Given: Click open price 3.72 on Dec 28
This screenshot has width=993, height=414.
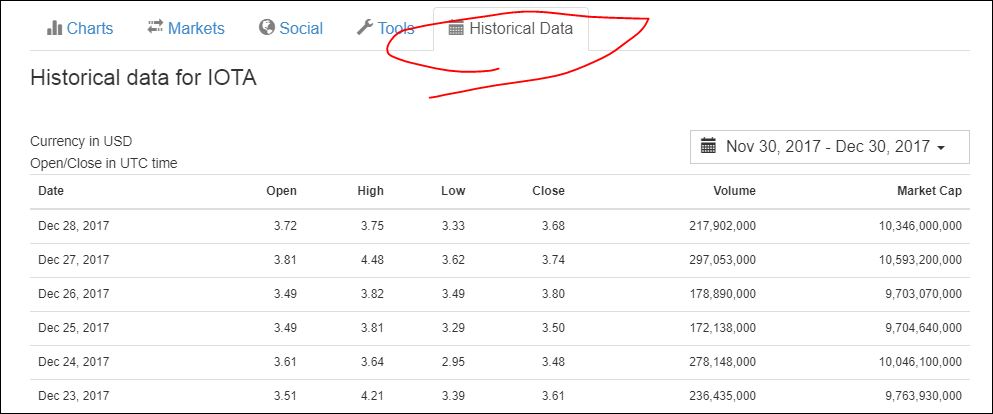Looking at the screenshot, I should pos(285,225).
